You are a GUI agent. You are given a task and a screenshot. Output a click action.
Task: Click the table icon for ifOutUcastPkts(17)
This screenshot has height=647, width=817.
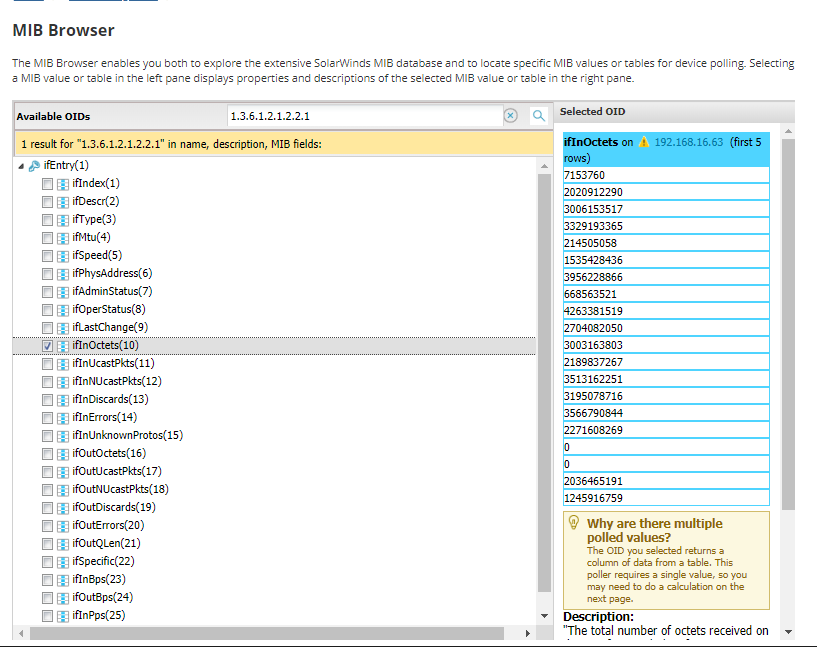click(63, 472)
